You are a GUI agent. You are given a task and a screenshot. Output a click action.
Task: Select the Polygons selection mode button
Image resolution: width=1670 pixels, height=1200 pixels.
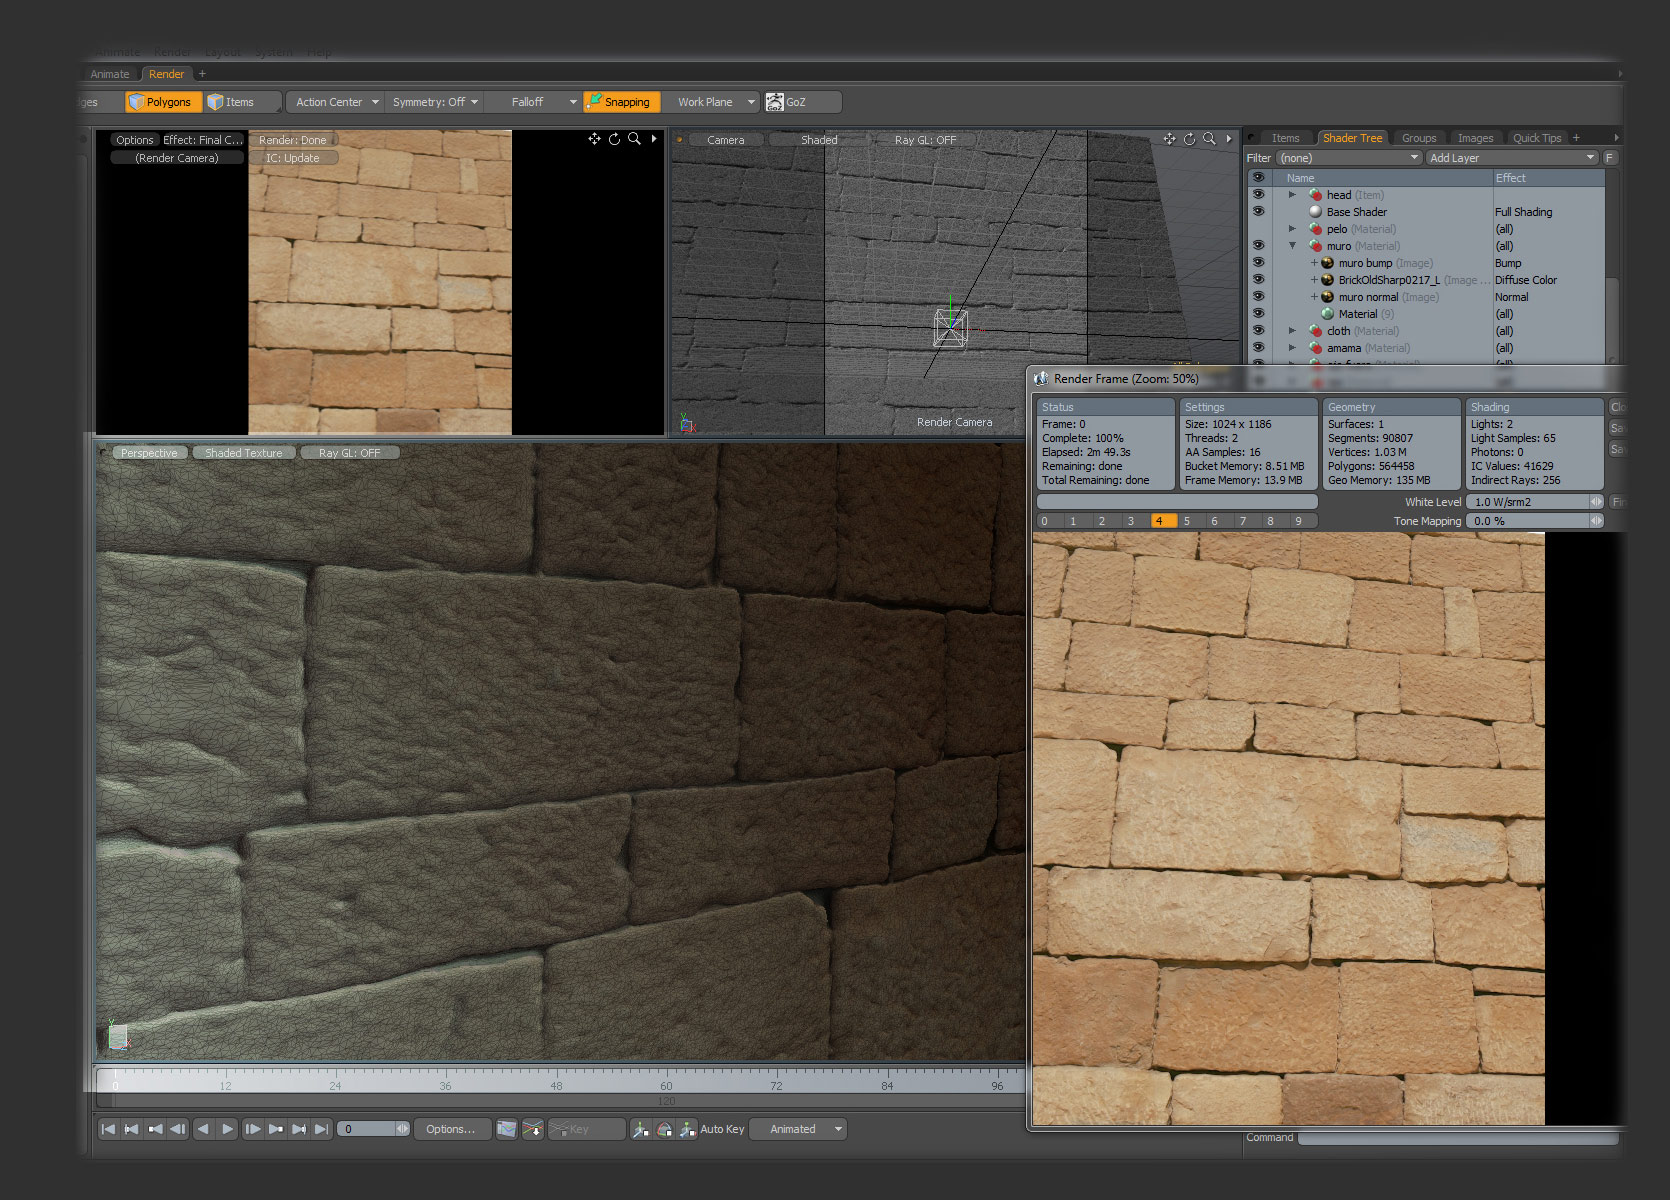point(163,102)
